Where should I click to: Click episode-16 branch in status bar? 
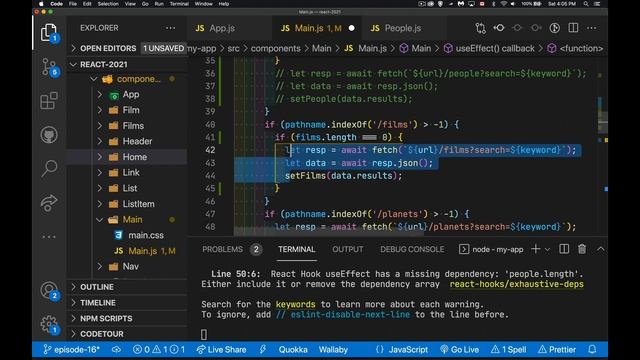(x=71, y=349)
